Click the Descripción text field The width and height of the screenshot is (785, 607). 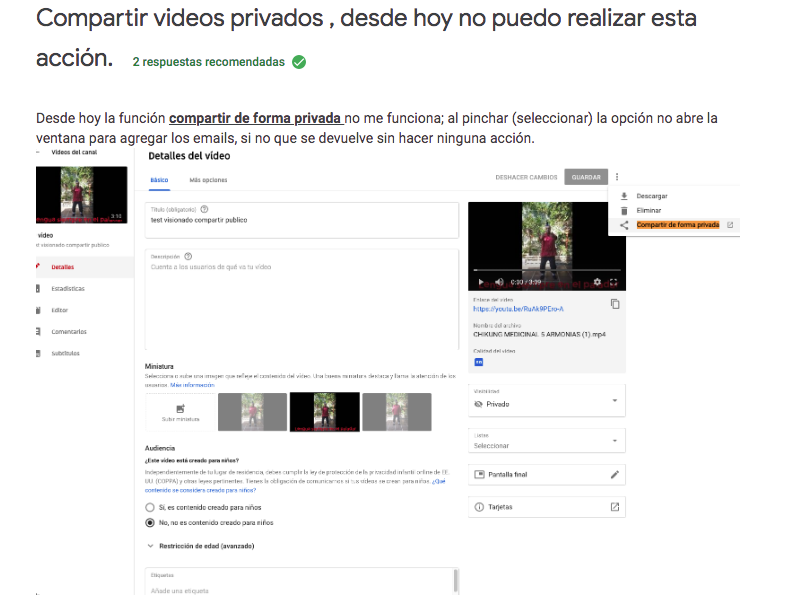(302, 298)
